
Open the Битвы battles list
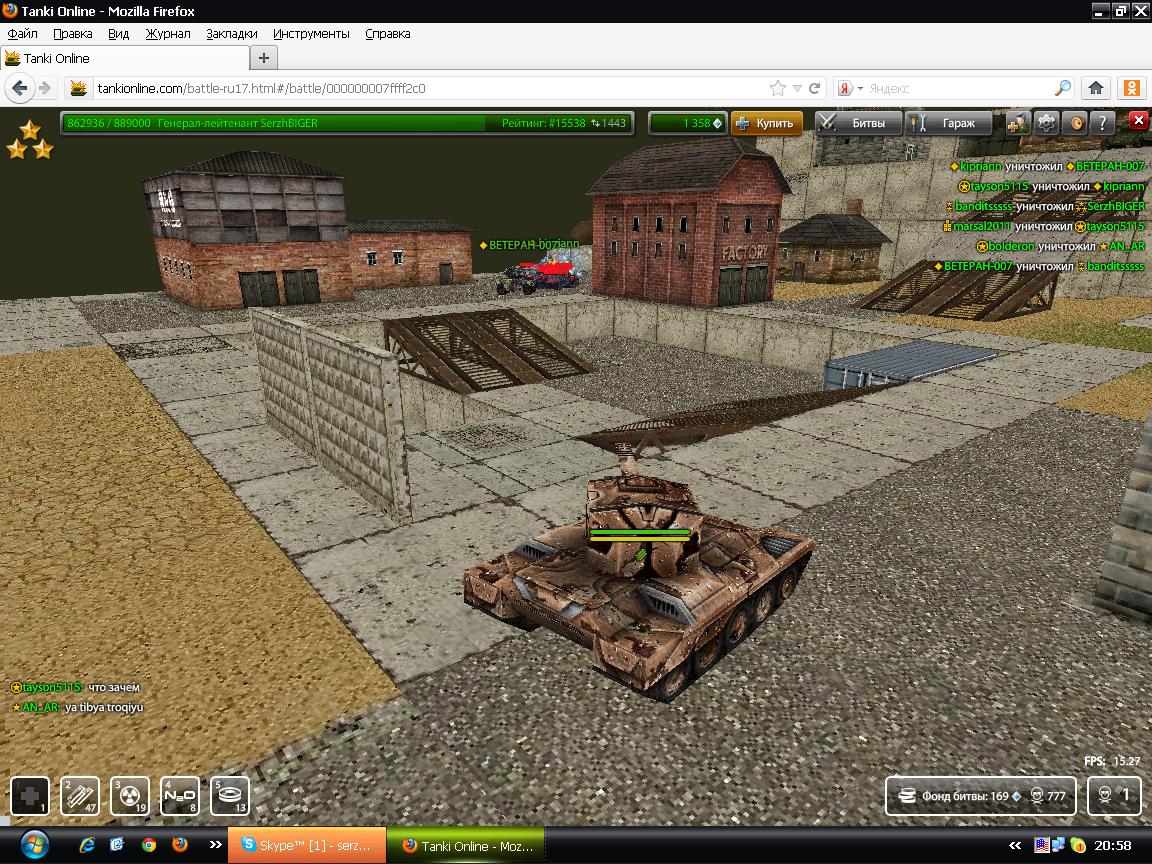[858, 123]
